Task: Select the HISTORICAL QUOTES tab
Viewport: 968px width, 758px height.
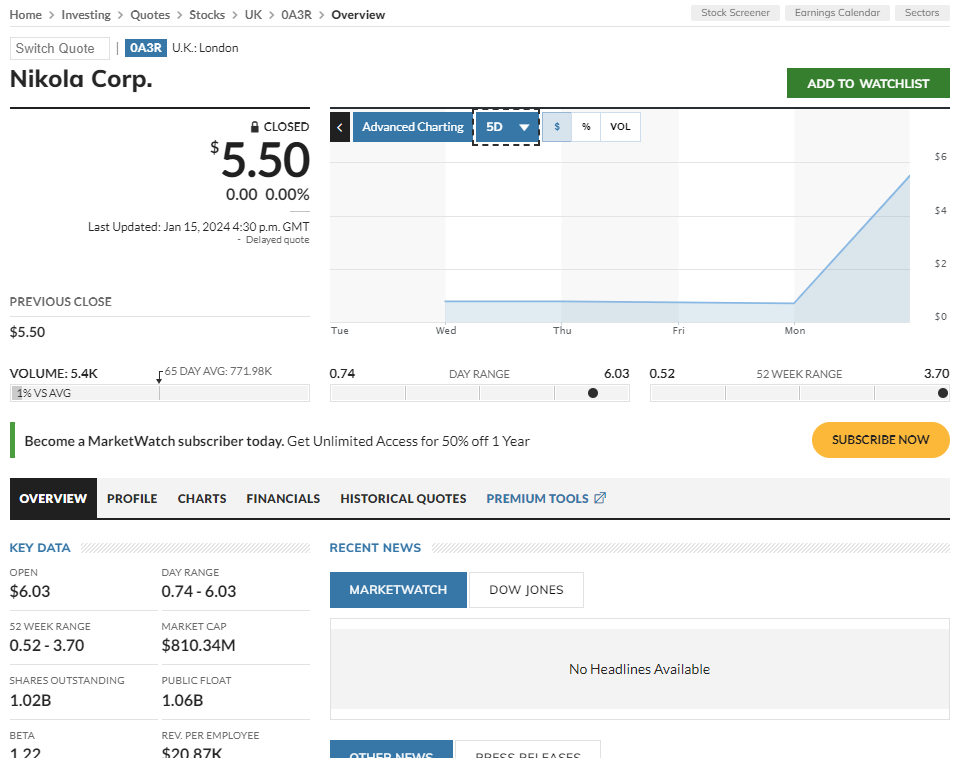Action: (403, 498)
